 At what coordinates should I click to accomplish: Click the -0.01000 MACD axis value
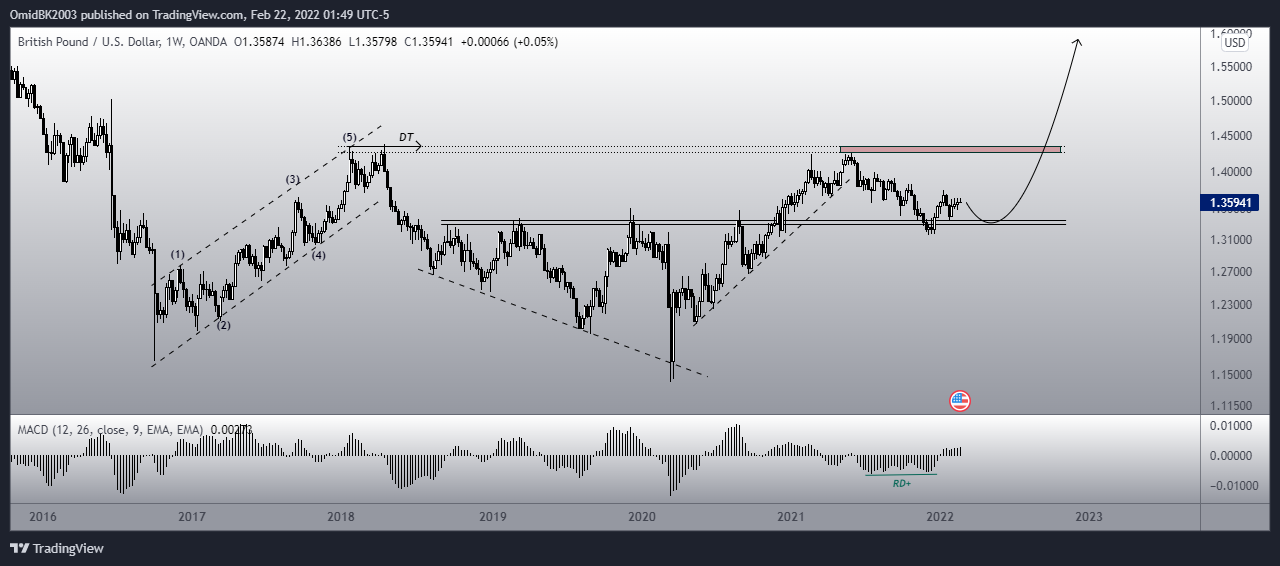(x=1234, y=486)
